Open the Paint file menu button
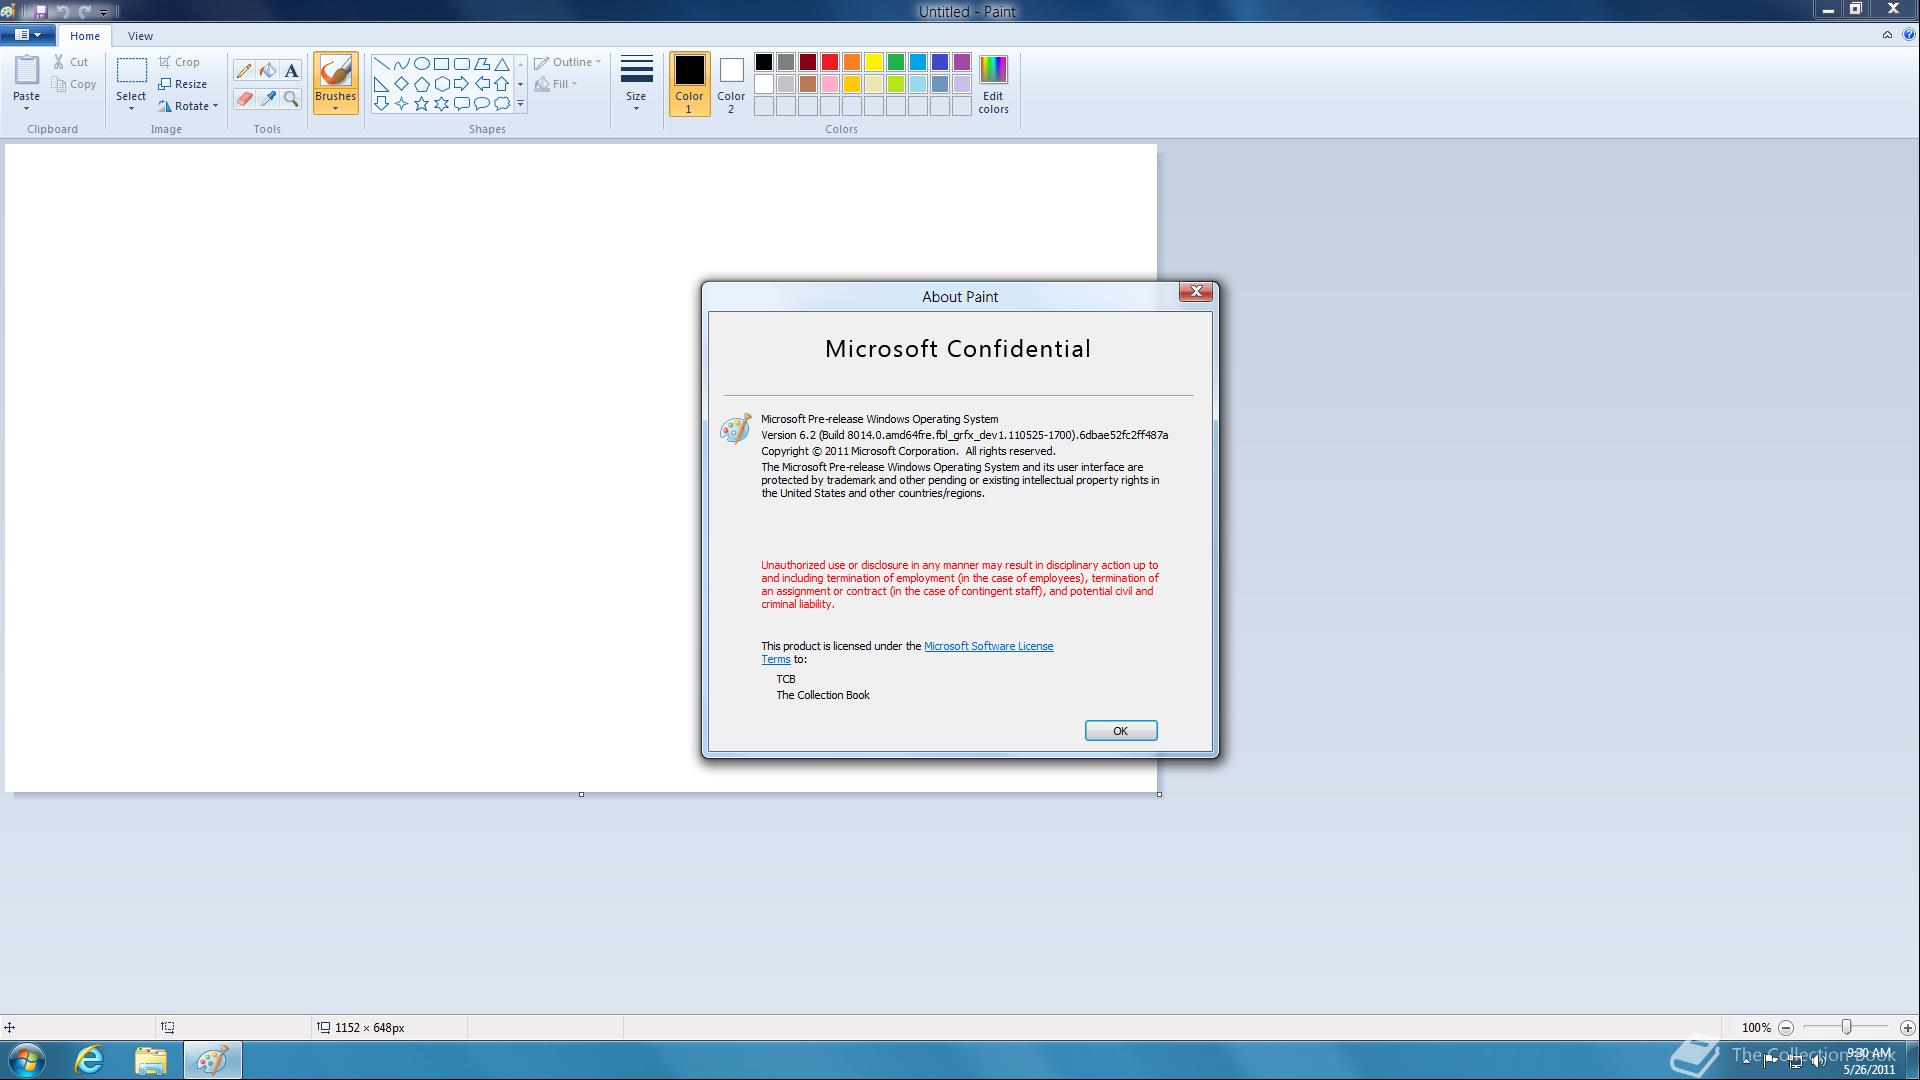 (x=28, y=35)
